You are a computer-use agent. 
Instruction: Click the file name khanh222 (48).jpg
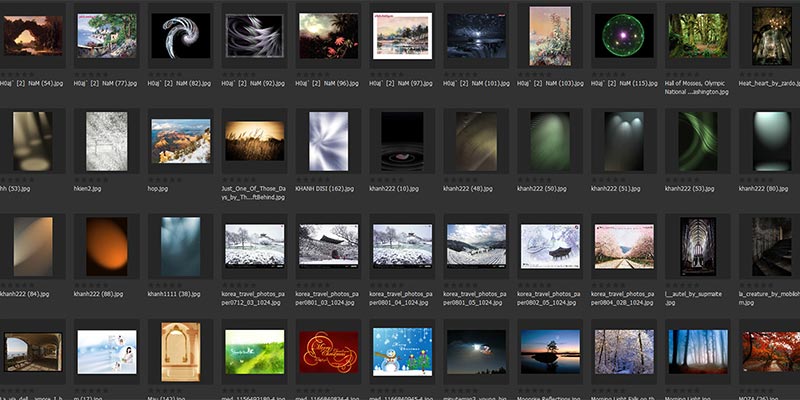click(468, 189)
